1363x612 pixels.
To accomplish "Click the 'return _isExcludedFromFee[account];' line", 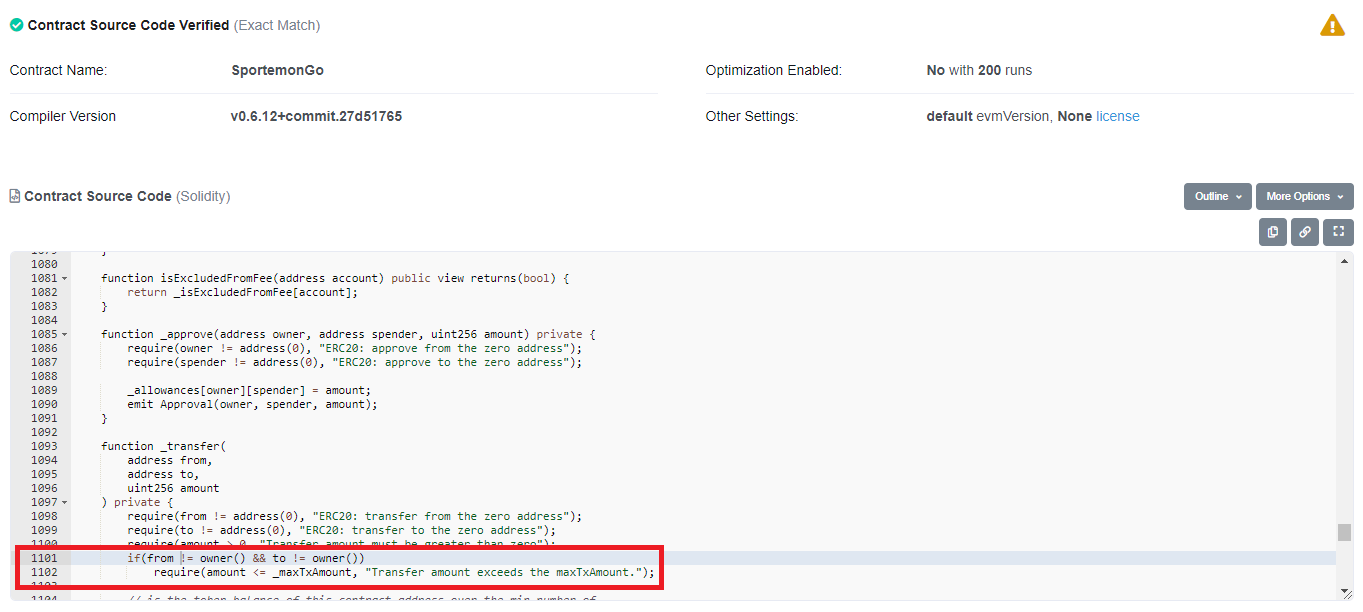I will pos(242,292).
